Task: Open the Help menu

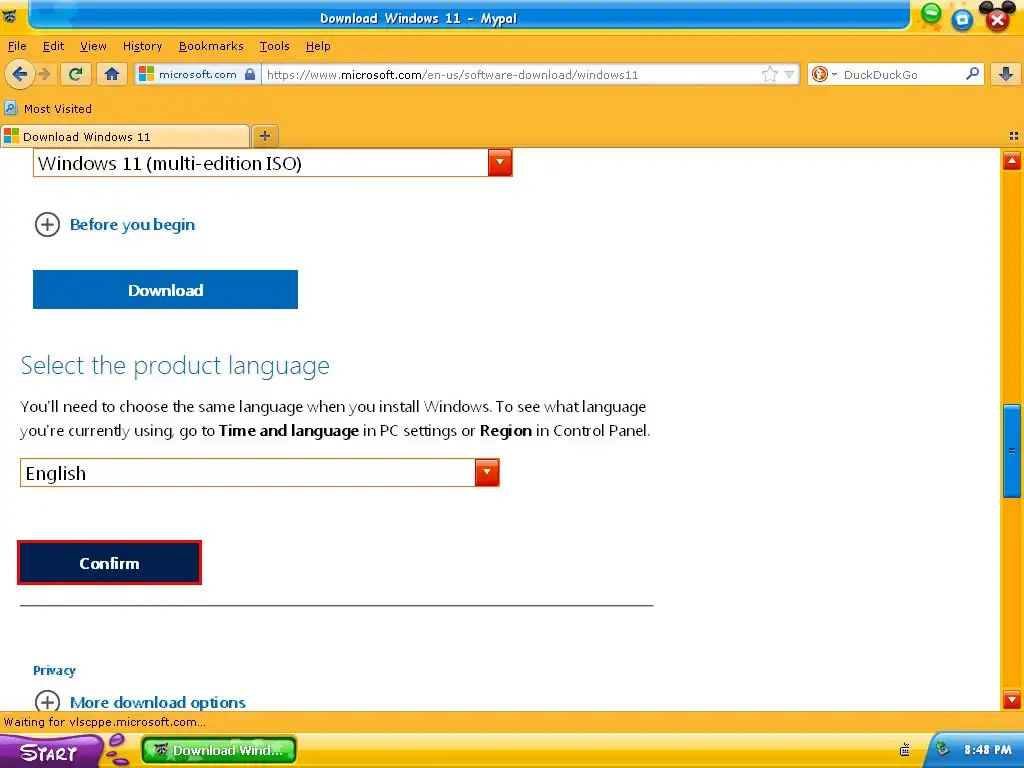Action: [x=318, y=46]
